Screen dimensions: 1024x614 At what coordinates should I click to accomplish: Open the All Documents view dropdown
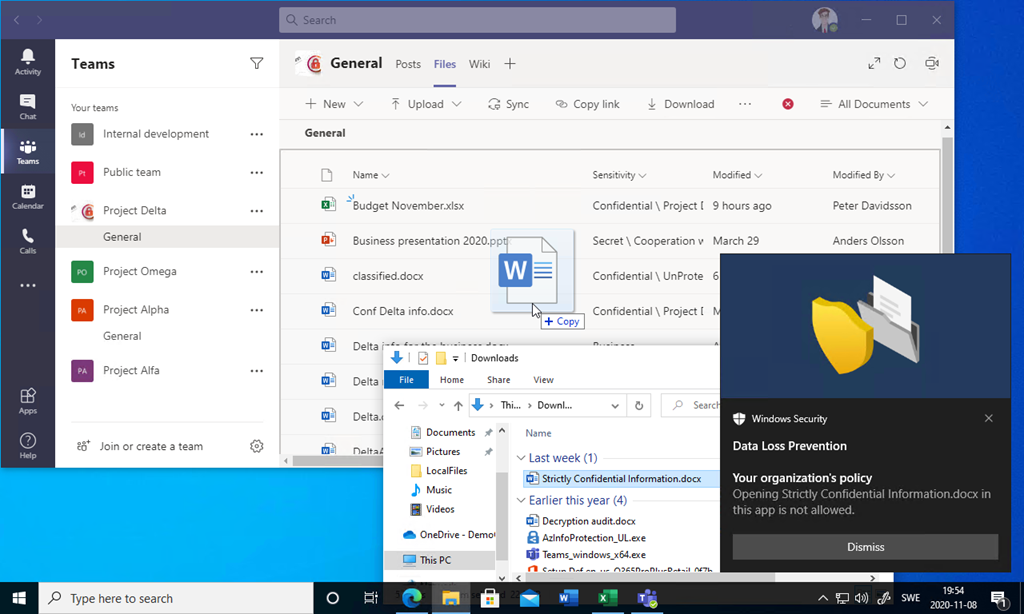874,104
